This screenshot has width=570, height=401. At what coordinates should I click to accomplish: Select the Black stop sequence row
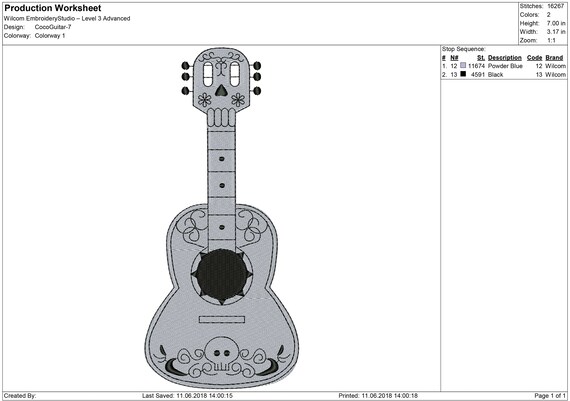tap(504, 75)
